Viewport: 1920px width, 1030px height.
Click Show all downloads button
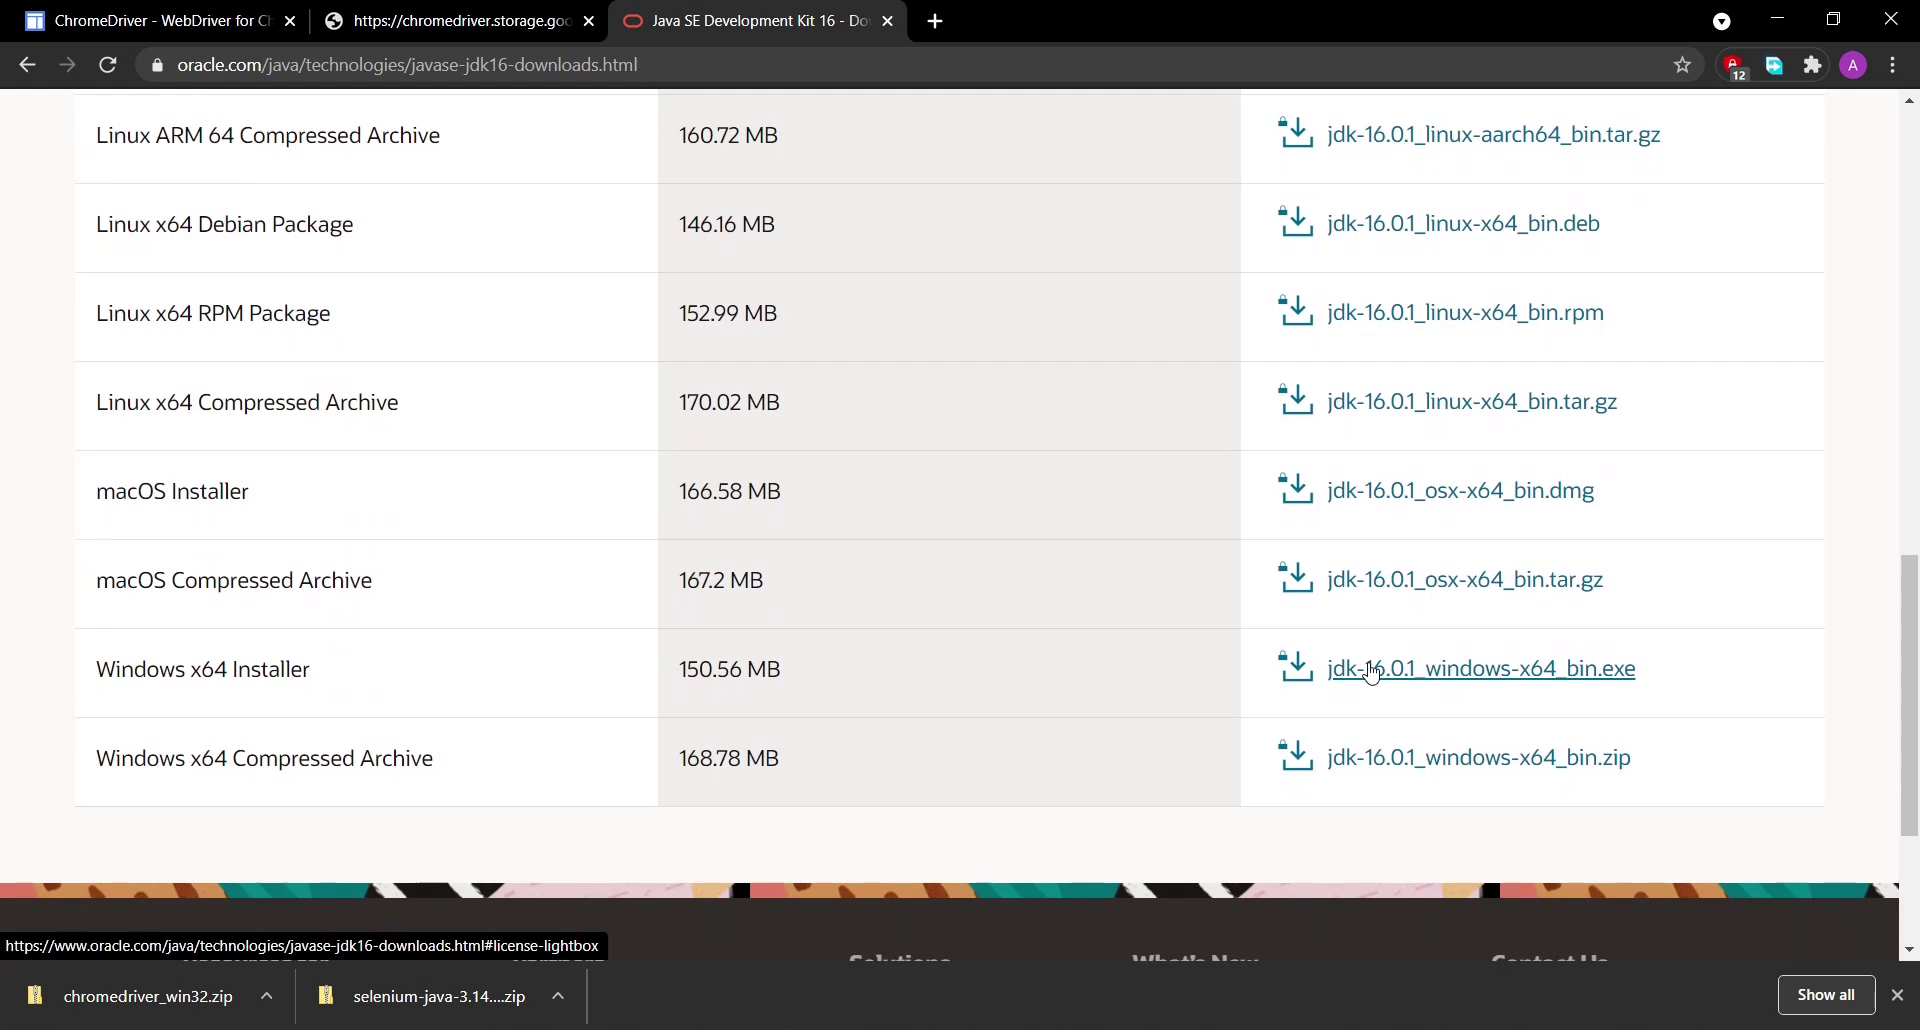pyautogui.click(x=1826, y=995)
